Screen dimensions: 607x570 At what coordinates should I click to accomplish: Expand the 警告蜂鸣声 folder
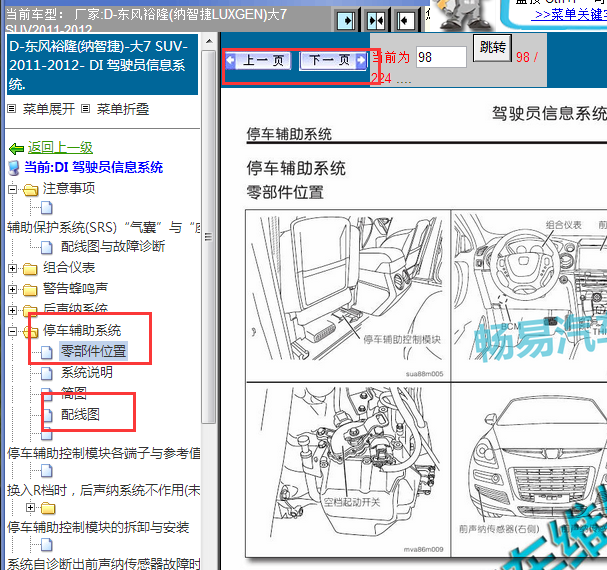point(12,289)
